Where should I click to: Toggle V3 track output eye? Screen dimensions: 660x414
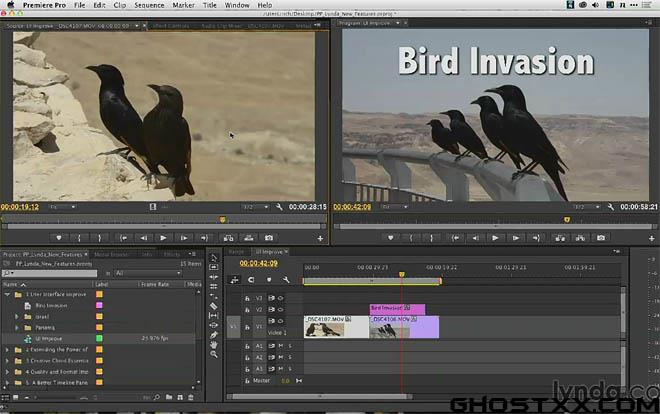(280, 298)
